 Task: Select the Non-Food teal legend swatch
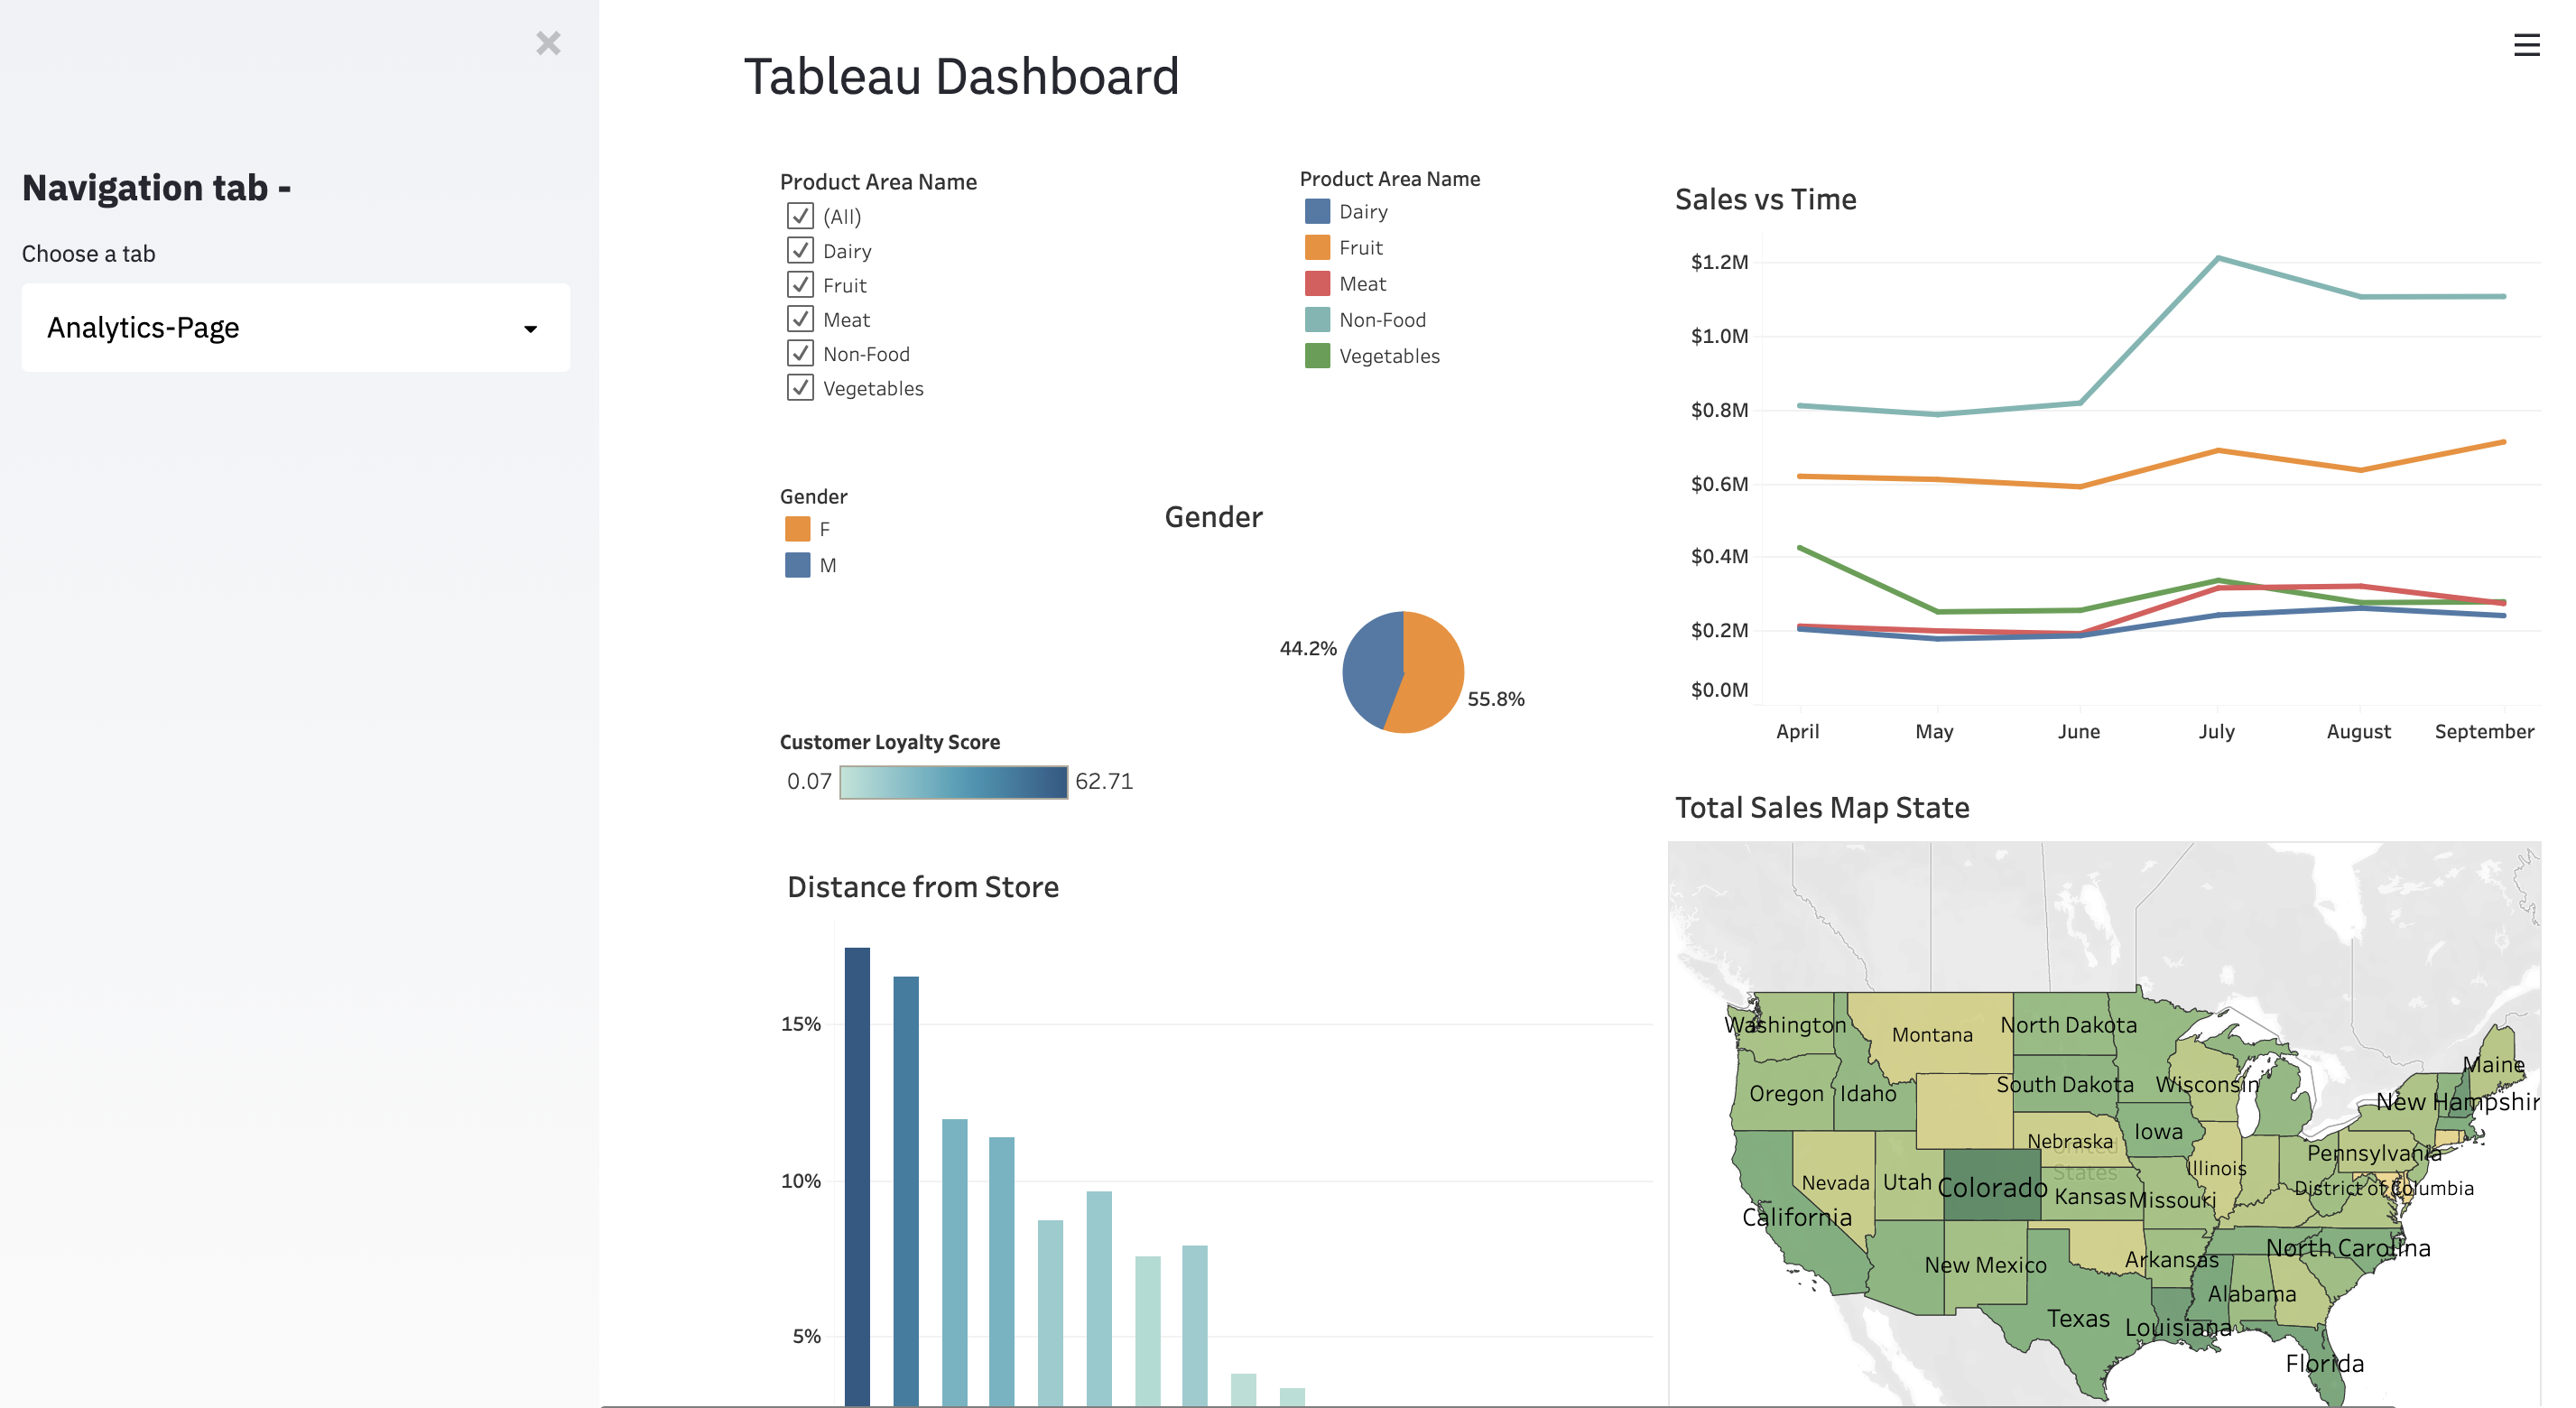coord(1317,320)
